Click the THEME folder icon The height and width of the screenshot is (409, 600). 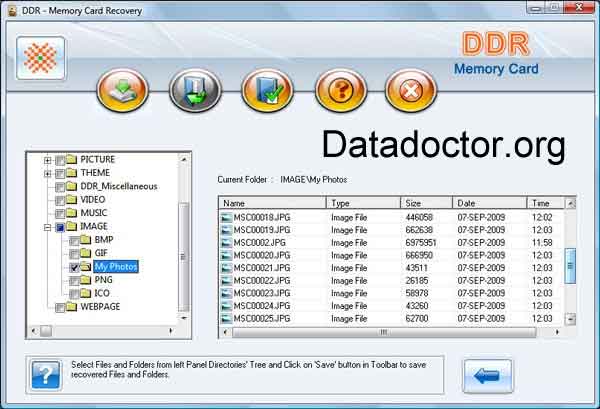point(72,173)
